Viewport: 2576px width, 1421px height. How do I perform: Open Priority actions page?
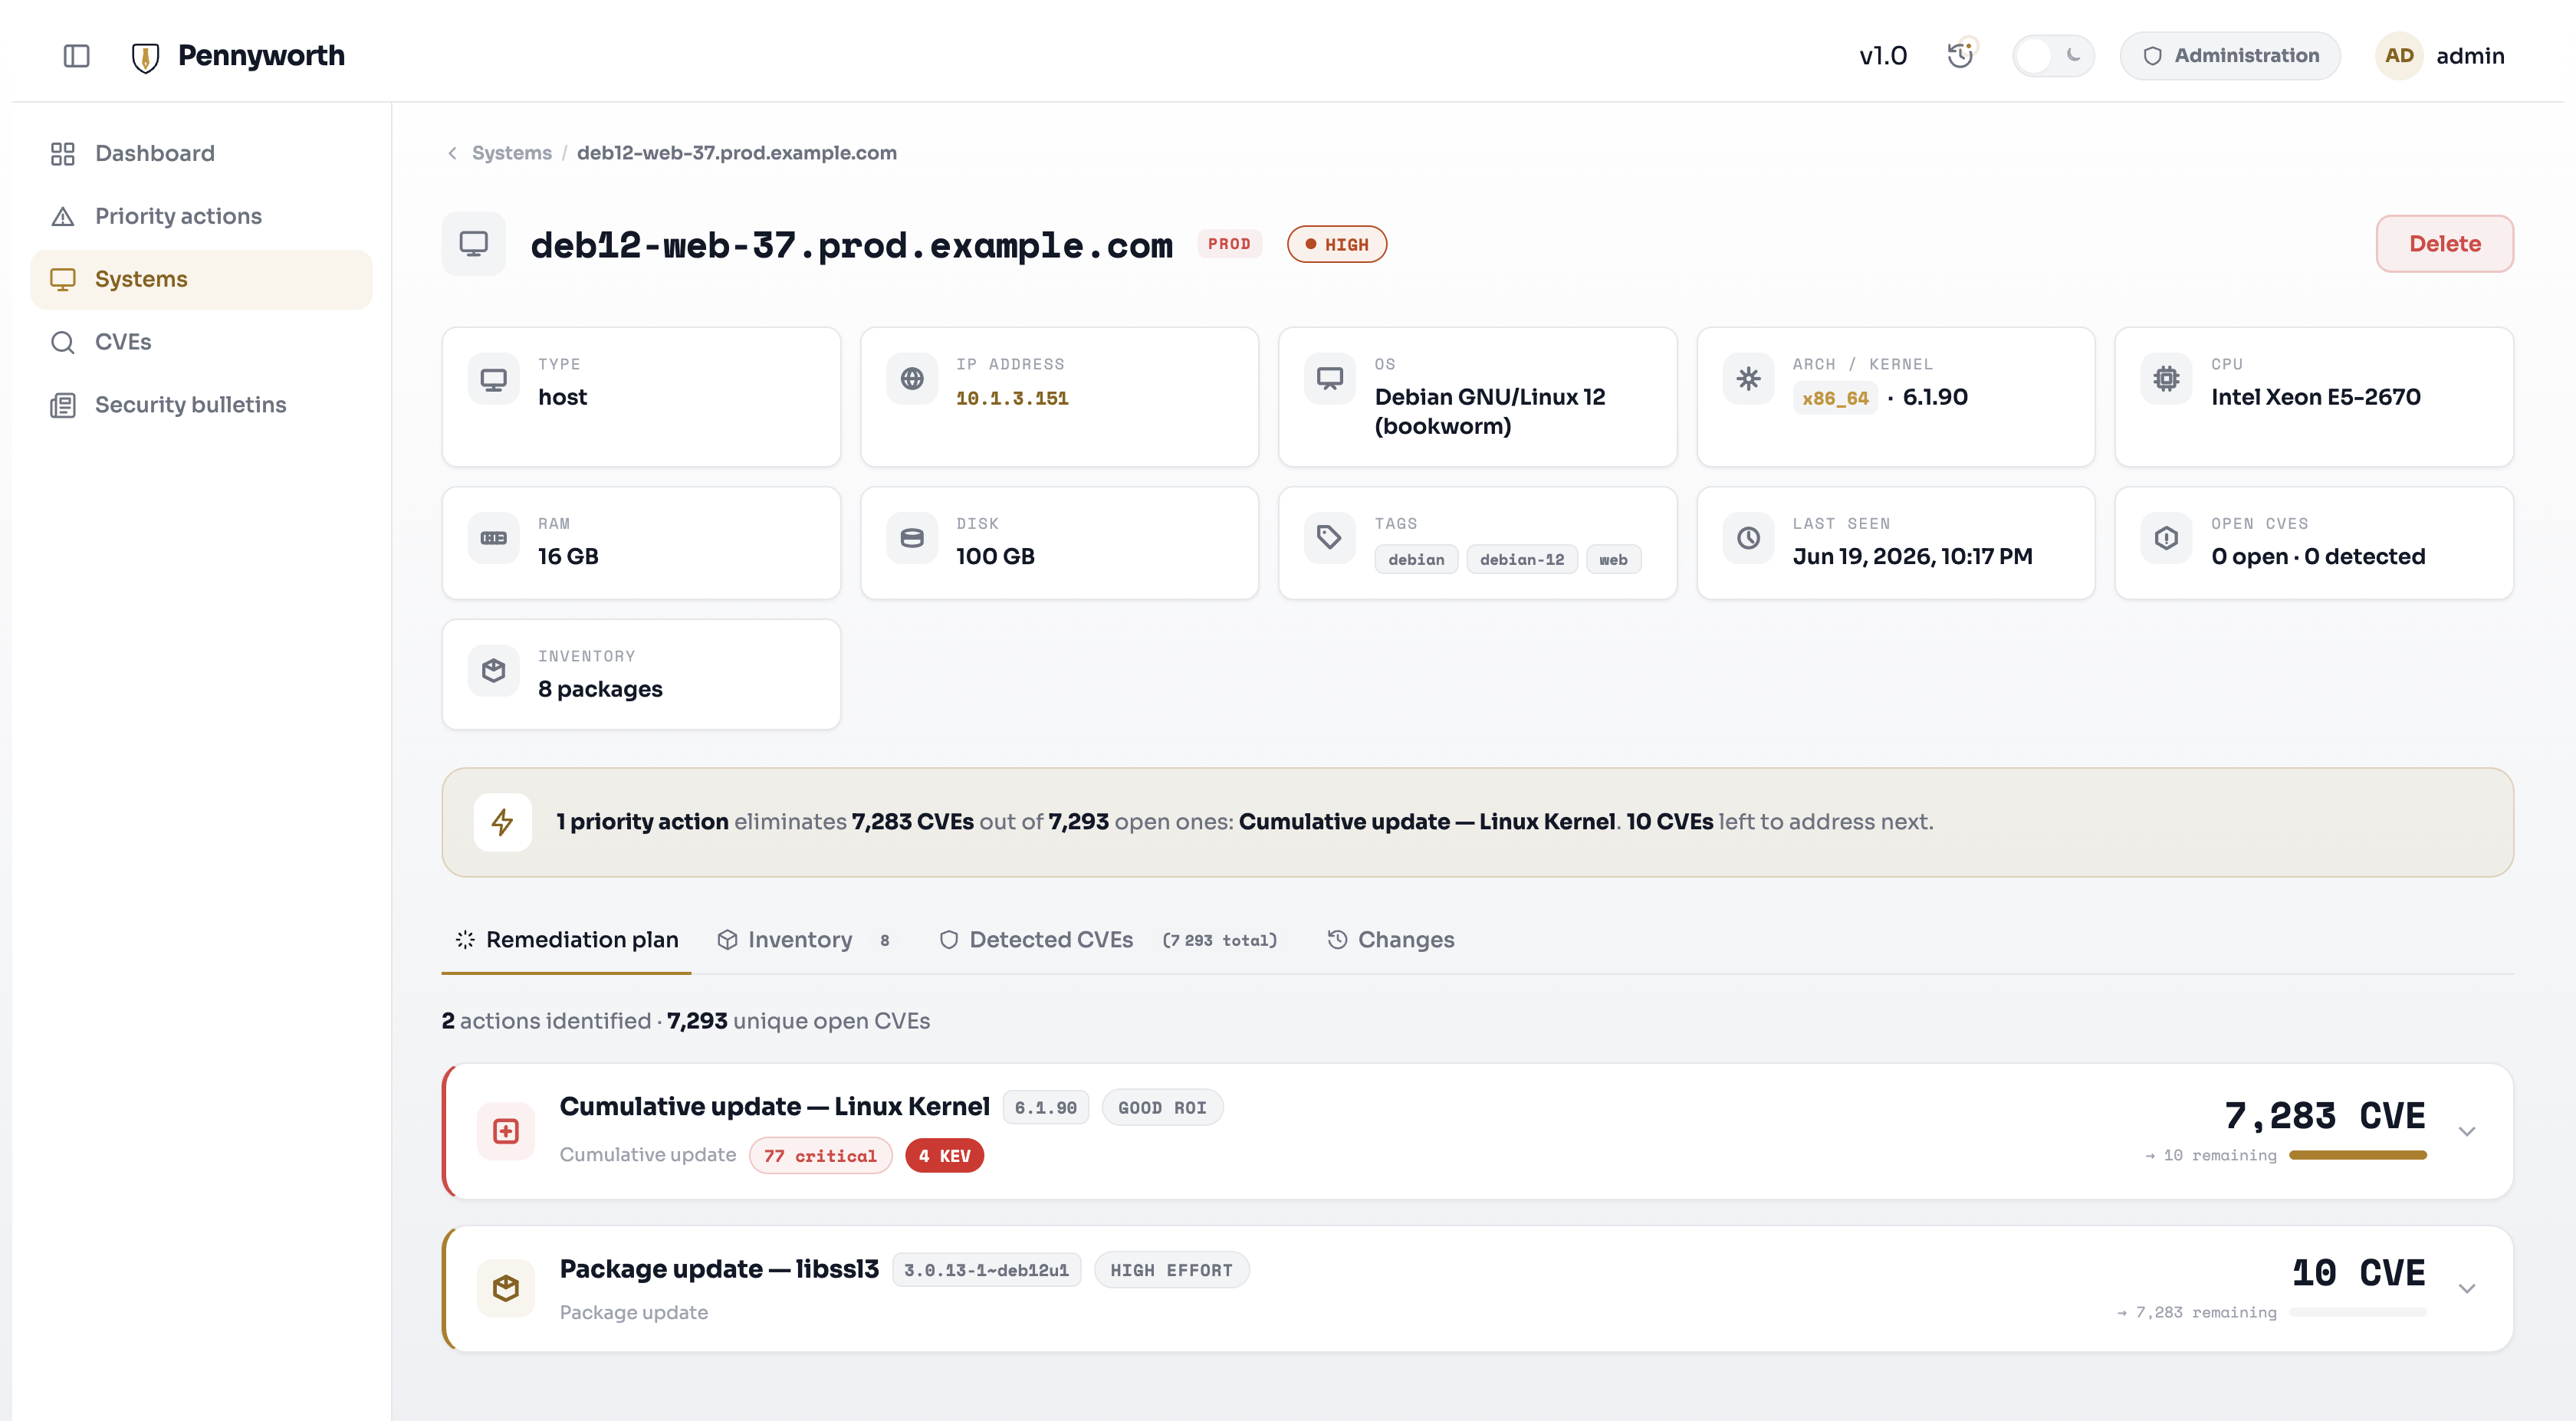201,216
